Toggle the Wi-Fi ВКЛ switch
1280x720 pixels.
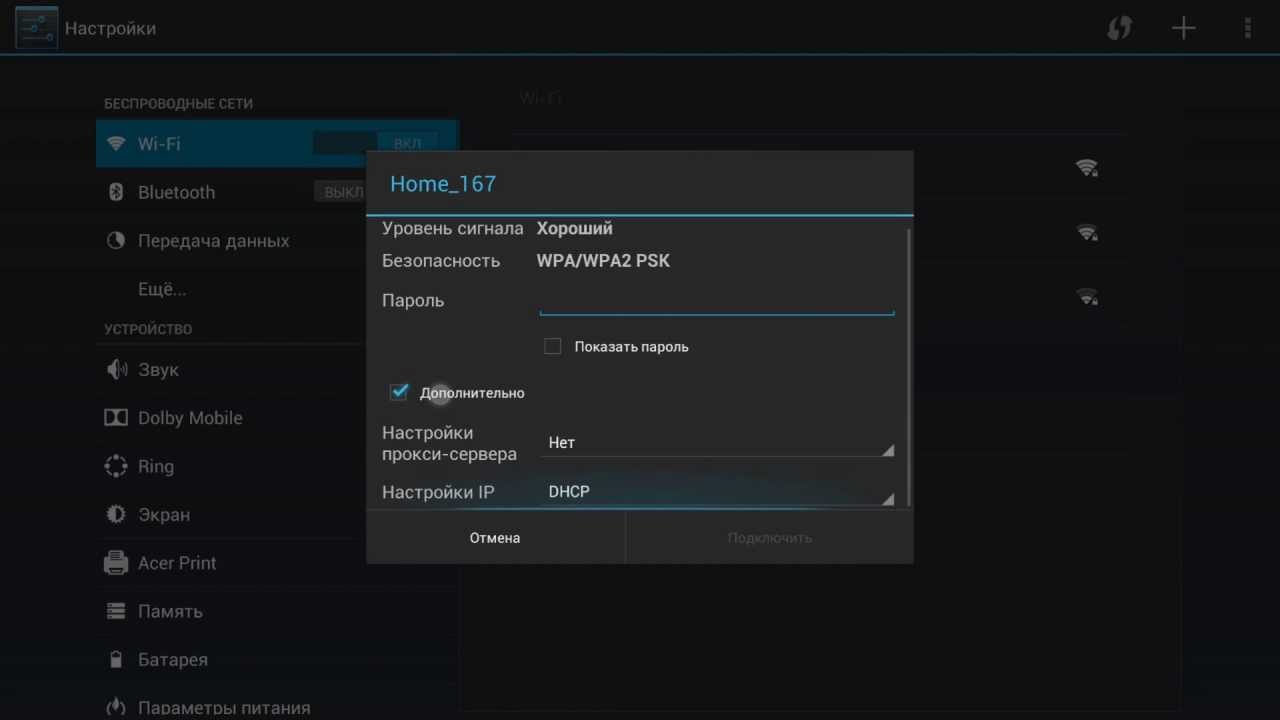coord(375,143)
